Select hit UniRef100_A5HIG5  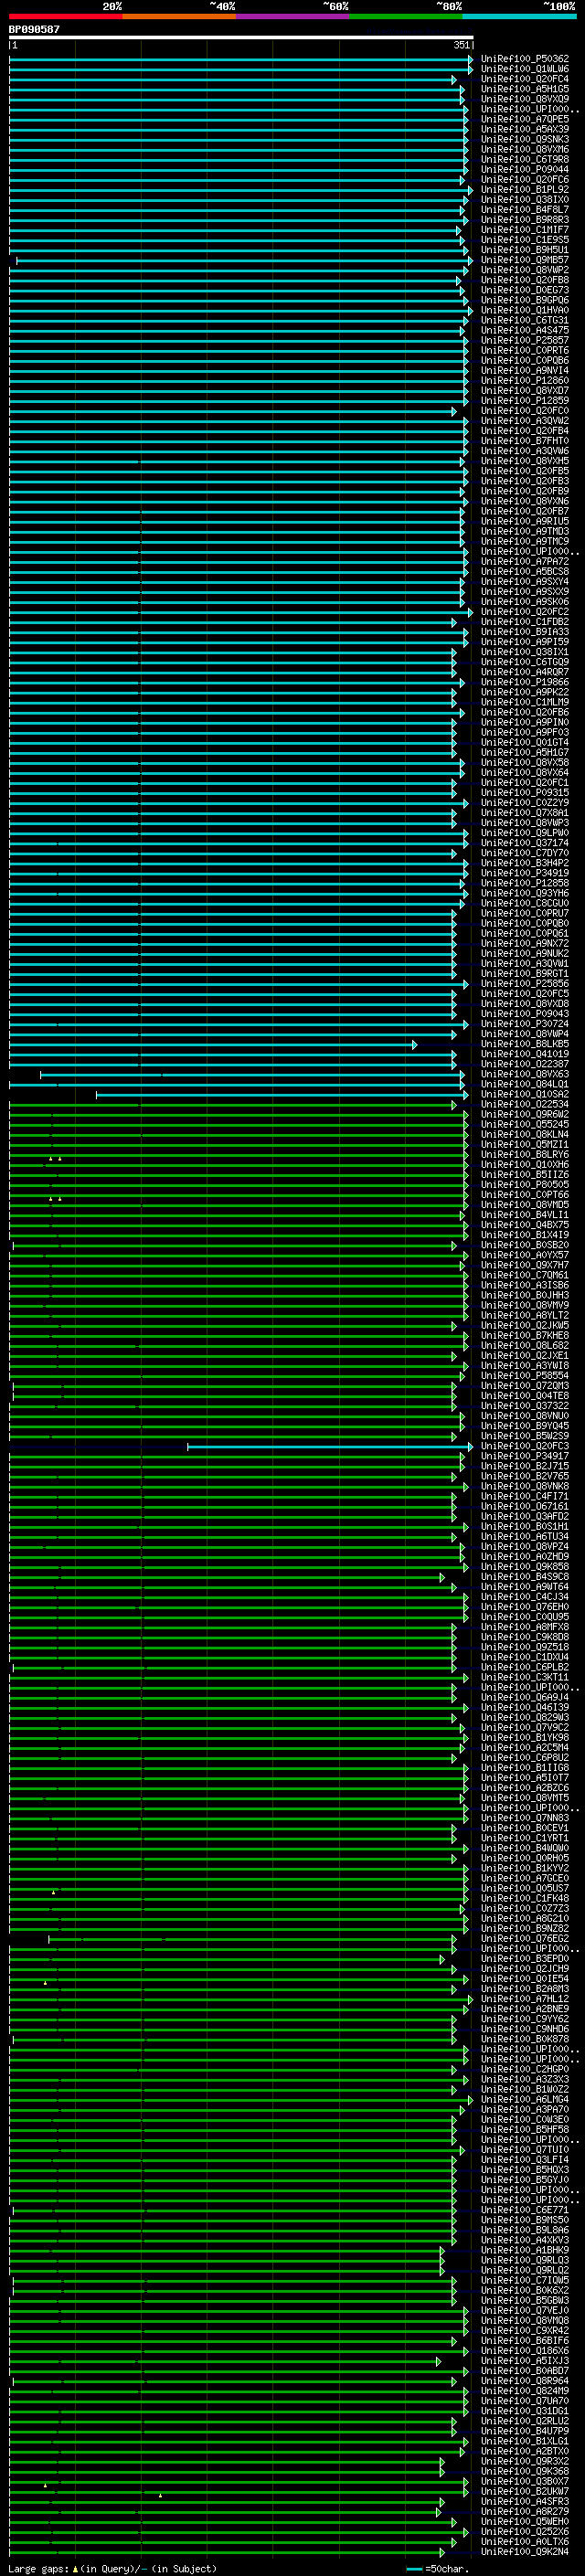click(525, 89)
